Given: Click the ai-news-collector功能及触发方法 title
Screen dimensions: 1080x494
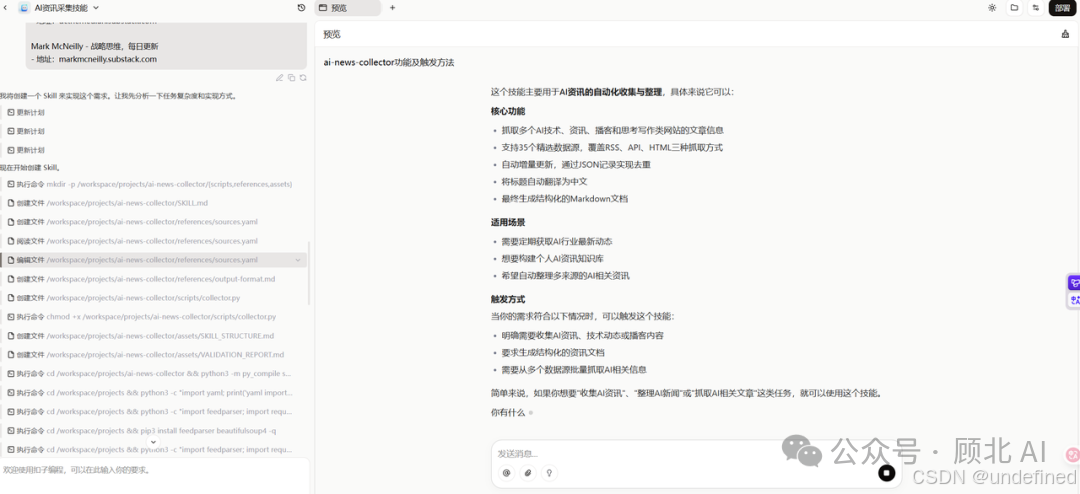Looking at the screenshot, I should (x=389, y=62).
